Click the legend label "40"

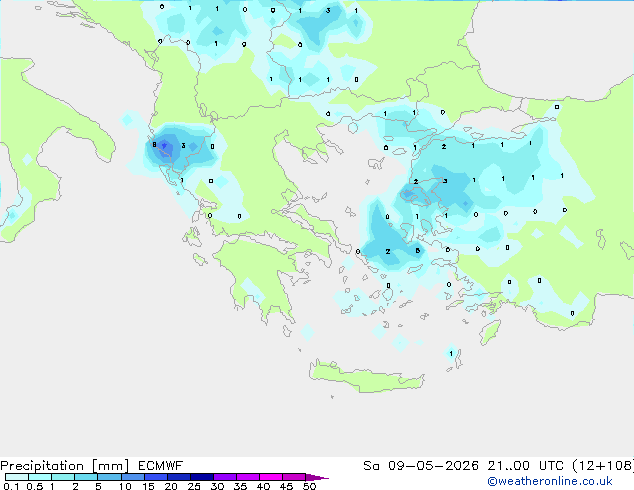(263, 486)
